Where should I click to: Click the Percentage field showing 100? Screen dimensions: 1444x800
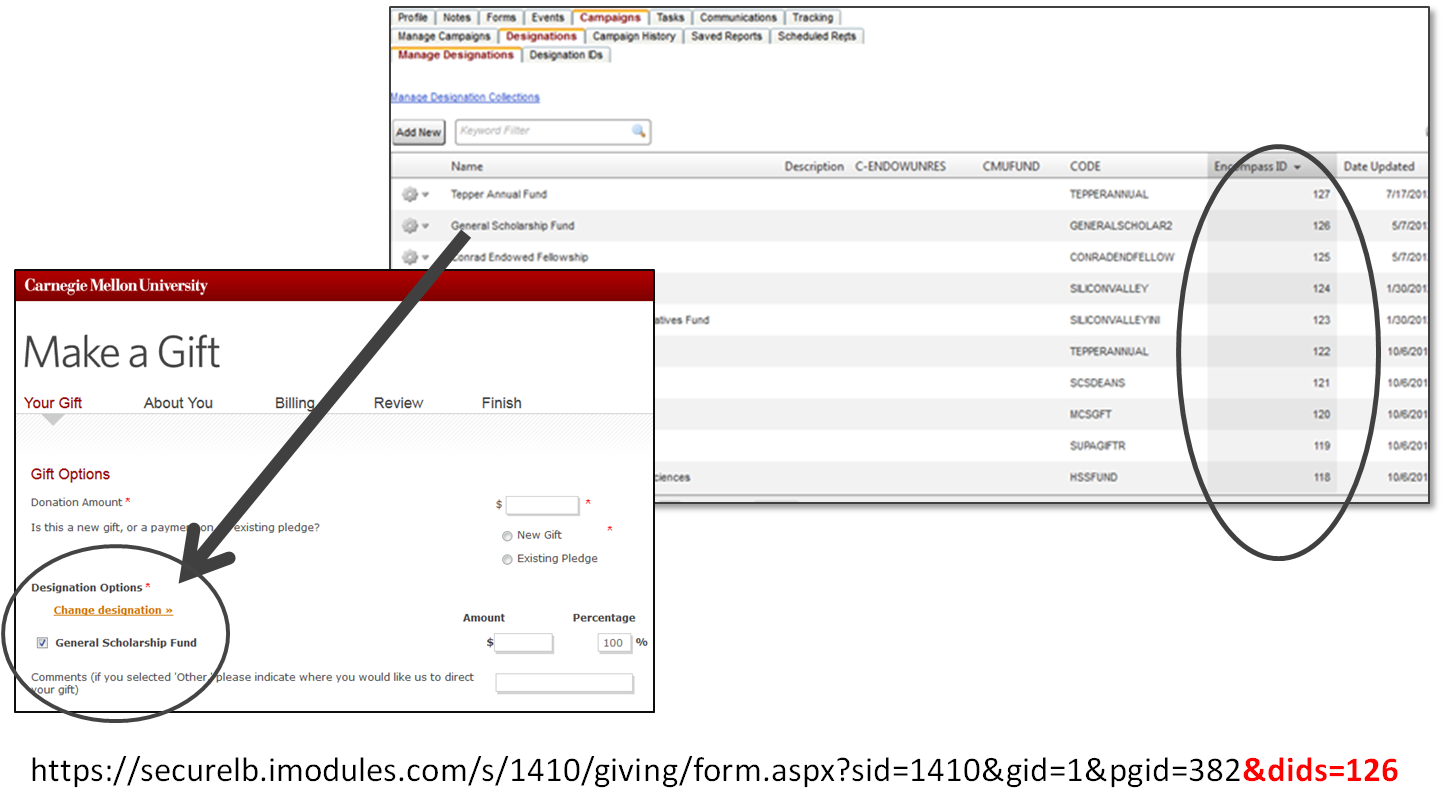tap(614, 643)
